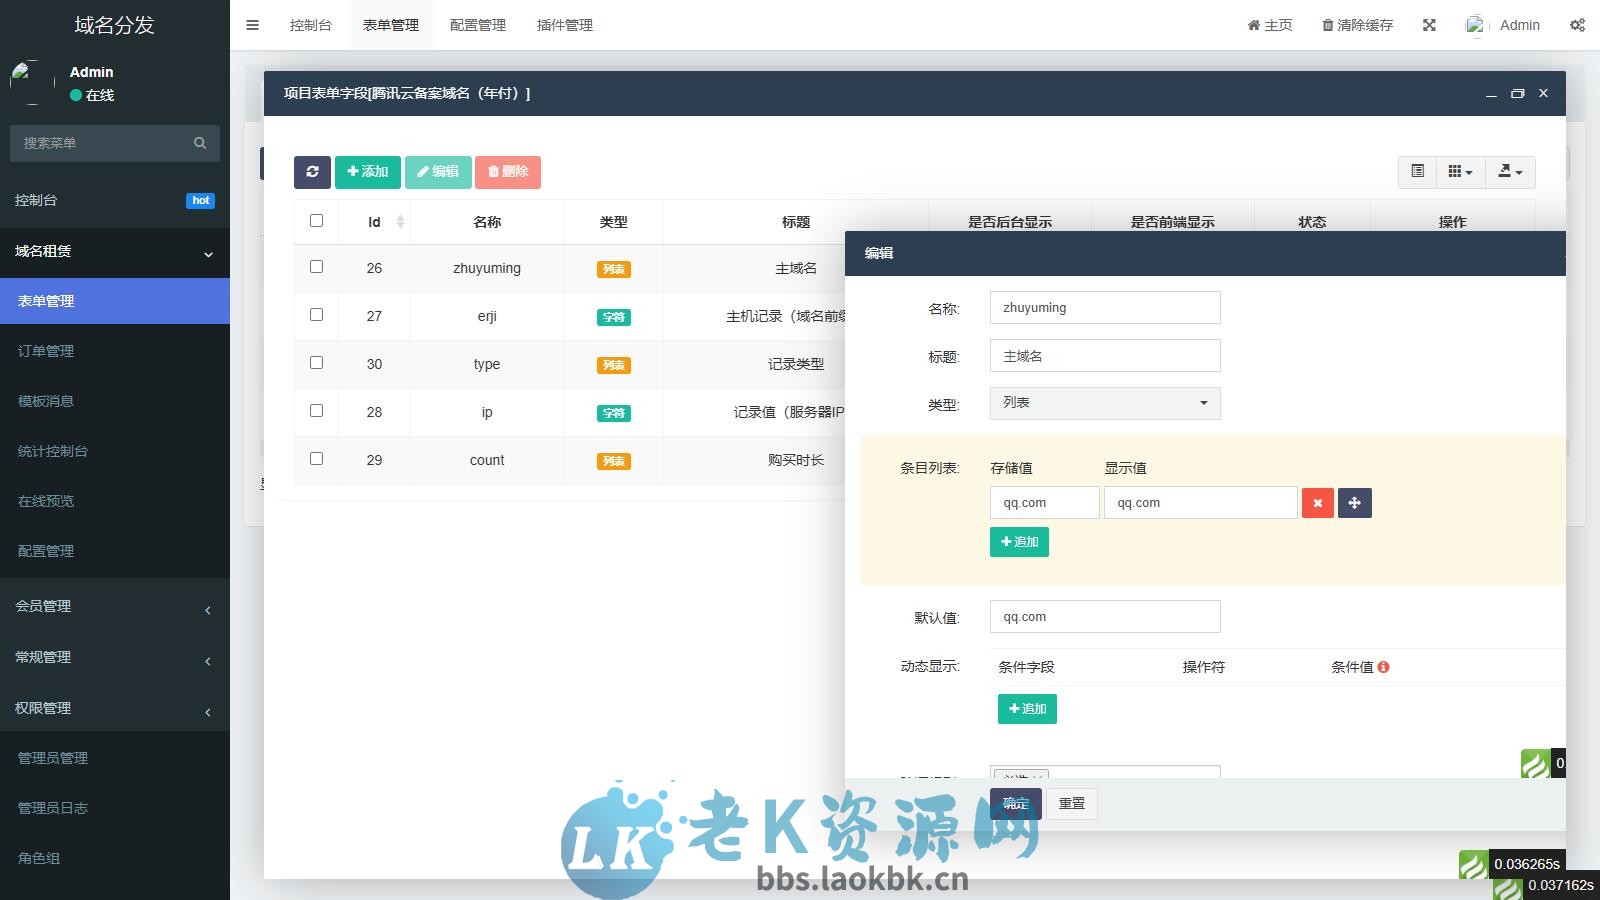Switch to the 插件管理 tab
Screen dimensions: 1600x900
[x=564, y=24]
